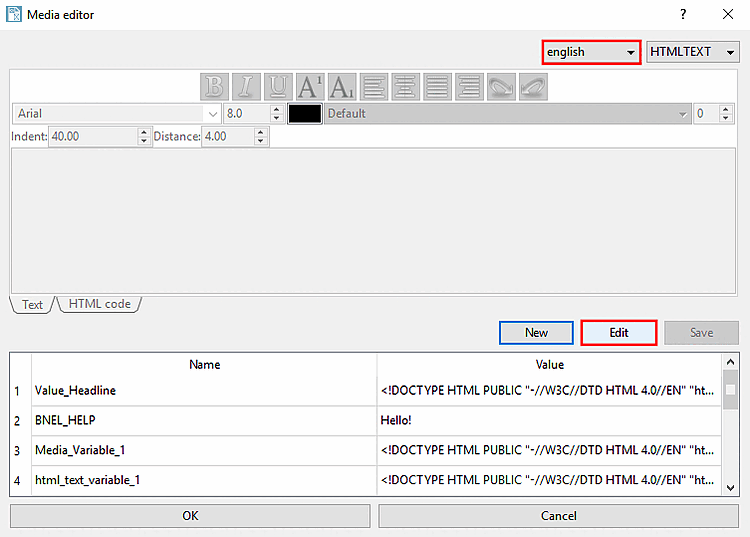Screen dimensions: 750x537
Task: Increase the font size 8.0 value
Action: 276,109
